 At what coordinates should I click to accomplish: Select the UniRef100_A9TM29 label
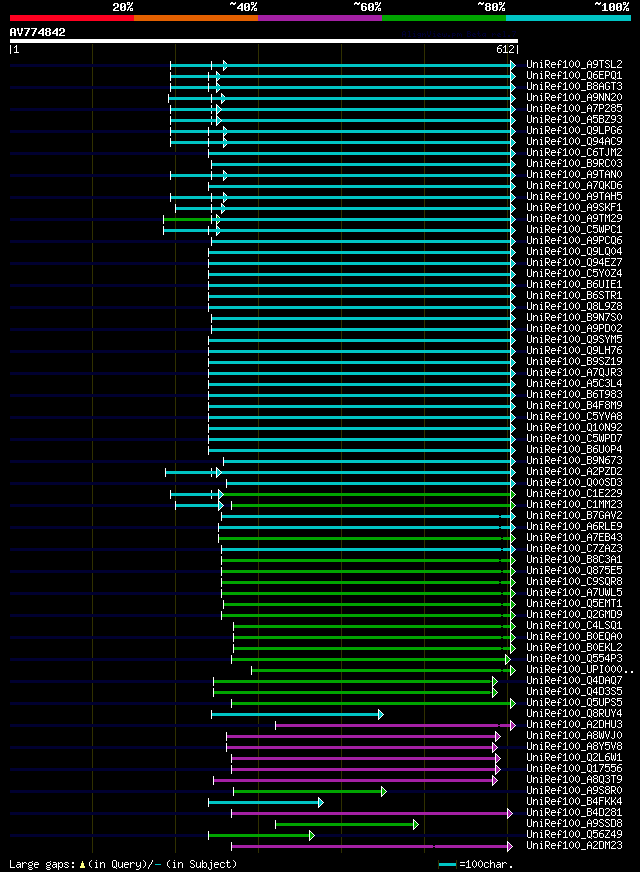574,219
